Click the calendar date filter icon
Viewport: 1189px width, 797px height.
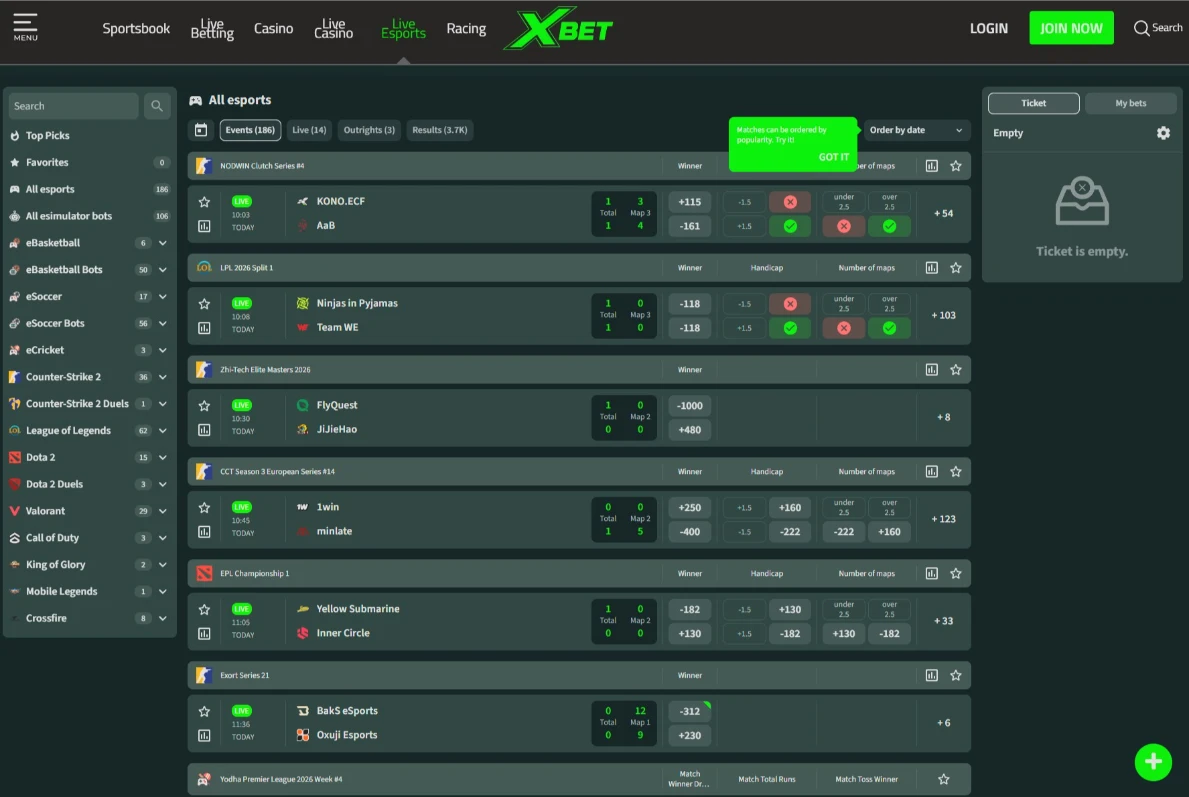click(x=201, y=130)
